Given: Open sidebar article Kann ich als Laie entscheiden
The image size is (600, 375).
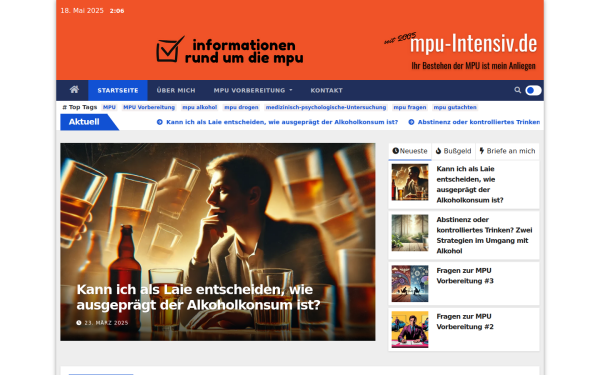Looking at the screenshot, I should click(470, 184).
